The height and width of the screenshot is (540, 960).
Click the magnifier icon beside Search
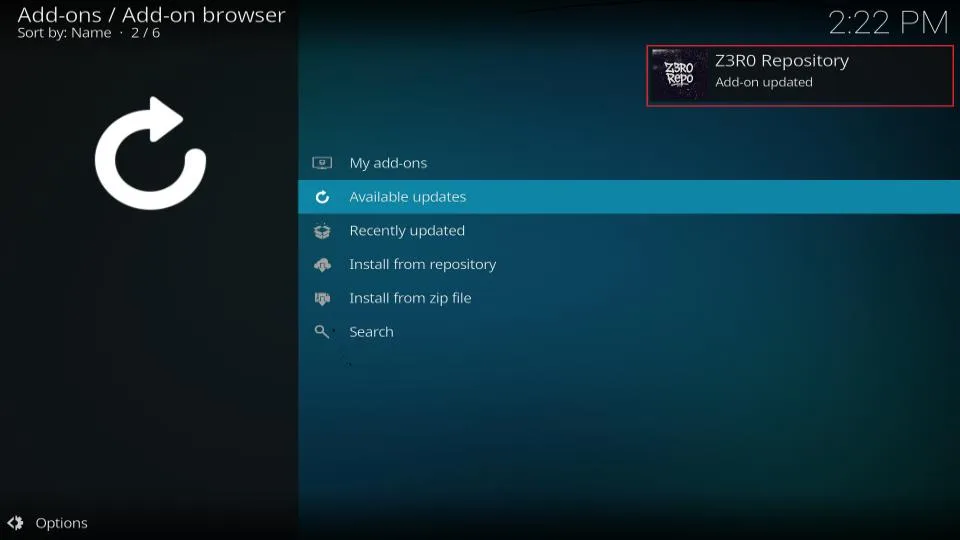(x=321, y=331)
